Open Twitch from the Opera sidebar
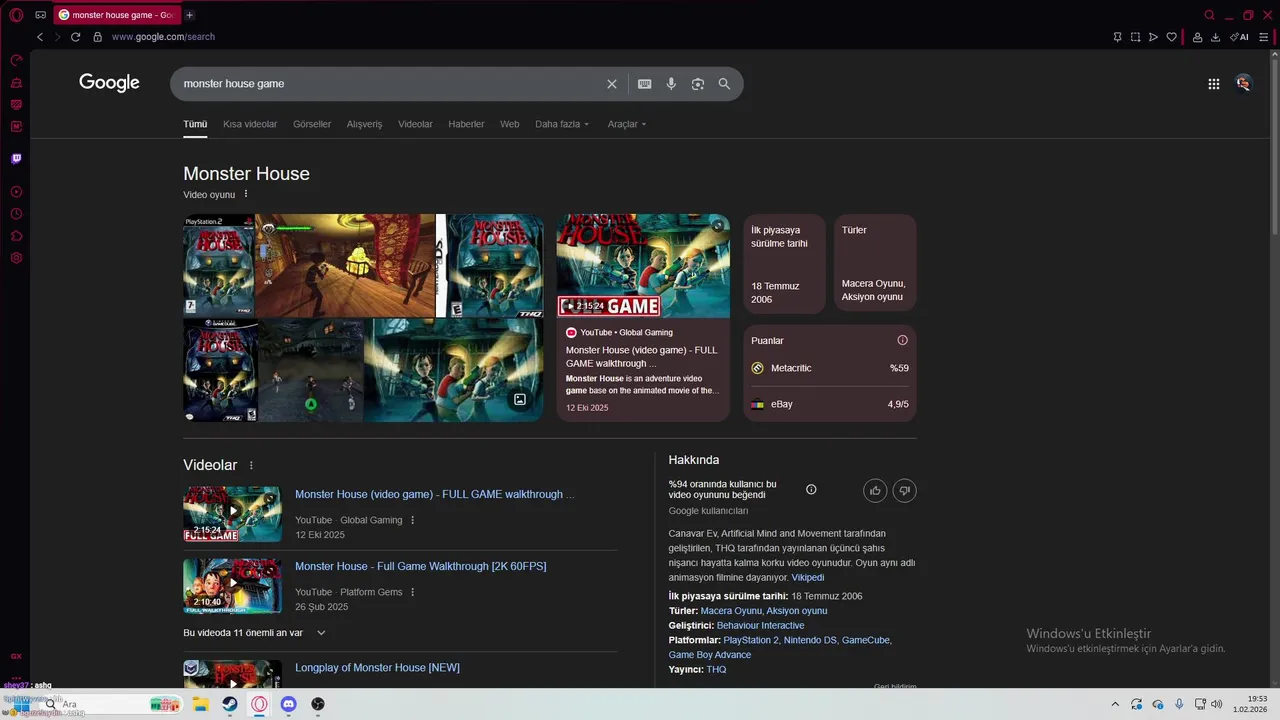Image resolution: width=1280 pixels, height=720 pixels. tap(16, 158)
